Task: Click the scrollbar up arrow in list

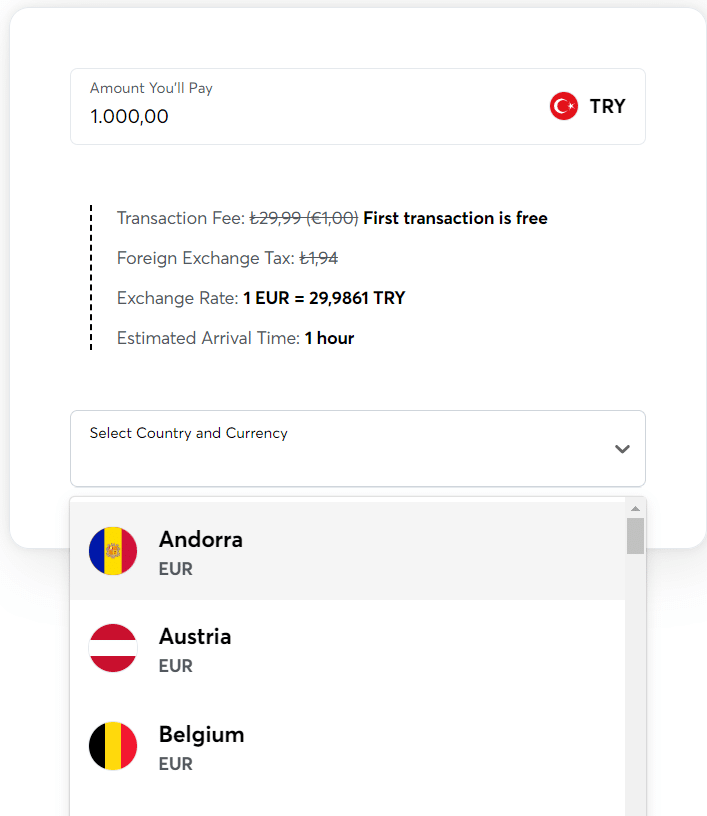Action: coord(635,508)
